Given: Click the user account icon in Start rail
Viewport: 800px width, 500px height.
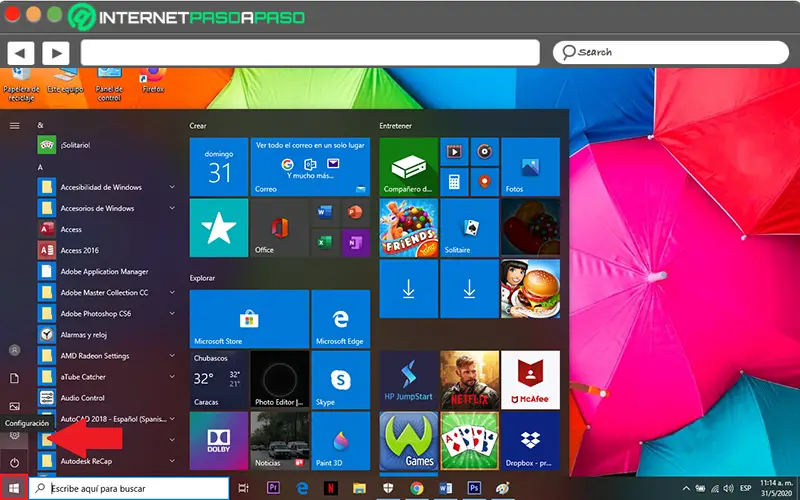Looking at the screenshot, I should pos(14,350).
